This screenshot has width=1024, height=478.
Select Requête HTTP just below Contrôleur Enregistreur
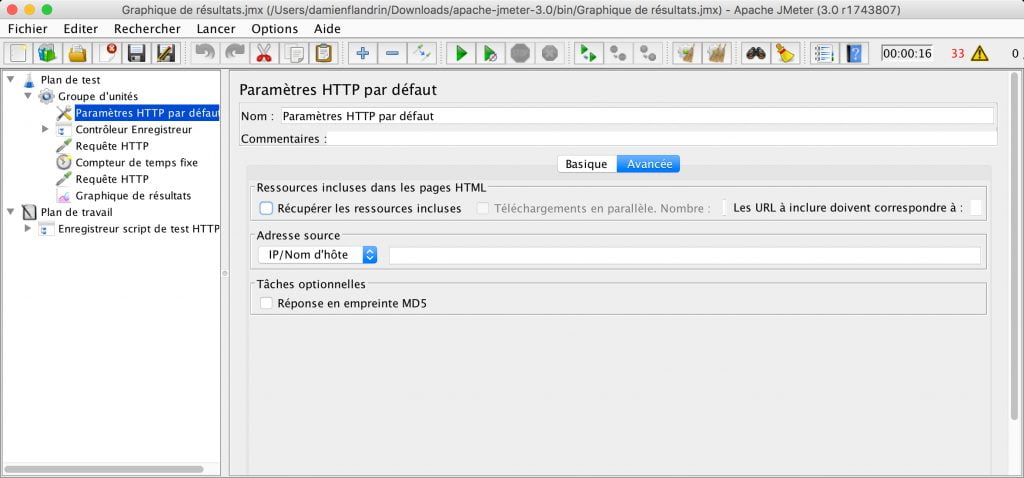coord(112,146)
